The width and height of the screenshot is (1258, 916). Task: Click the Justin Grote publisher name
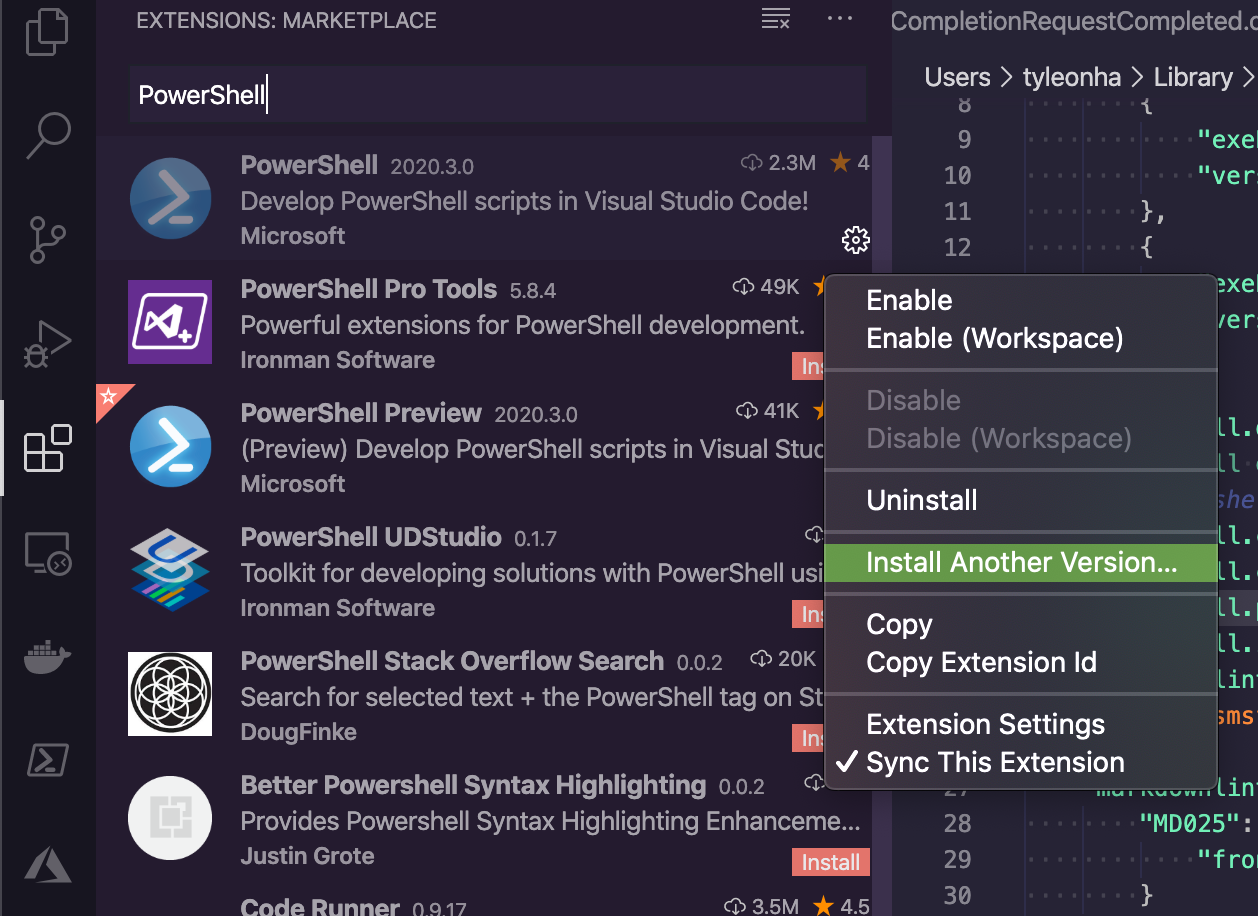(308, 856)
